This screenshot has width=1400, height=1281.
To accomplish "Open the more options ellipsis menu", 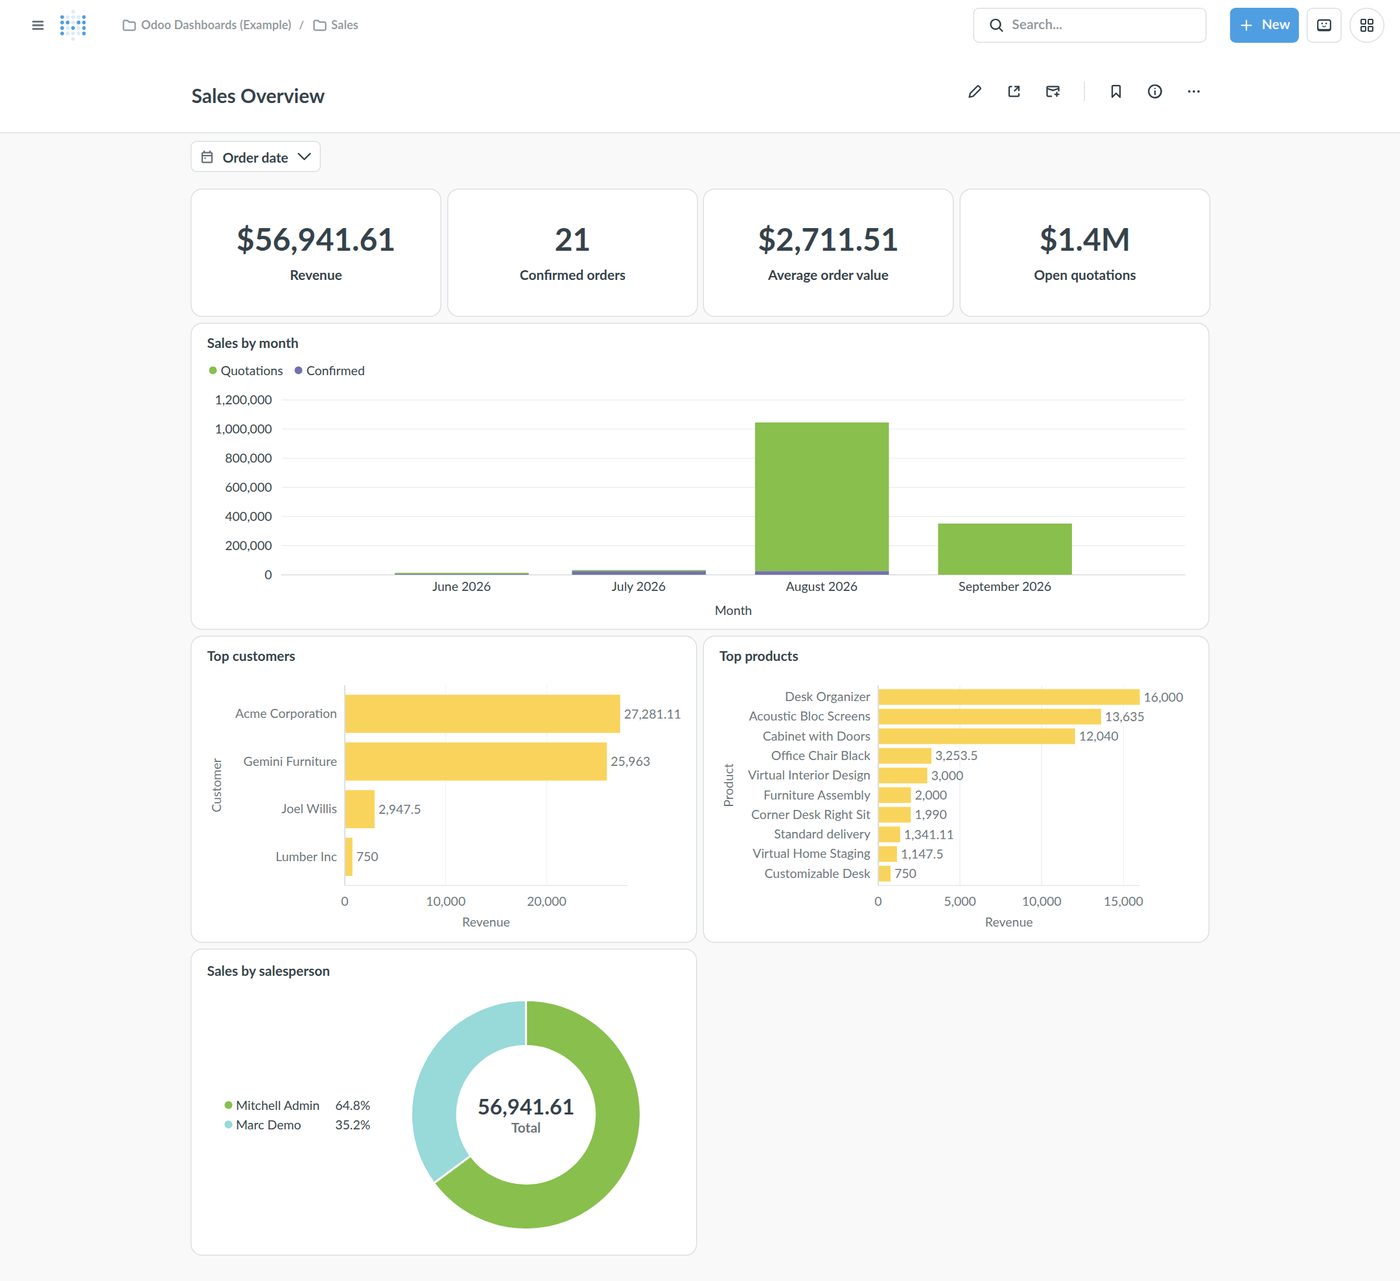I will point(1194,91).
